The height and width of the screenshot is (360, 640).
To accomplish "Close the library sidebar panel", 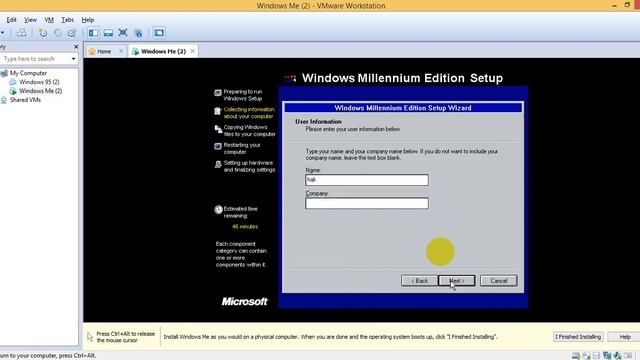I will pyautogui.click(x=76, y=47).
